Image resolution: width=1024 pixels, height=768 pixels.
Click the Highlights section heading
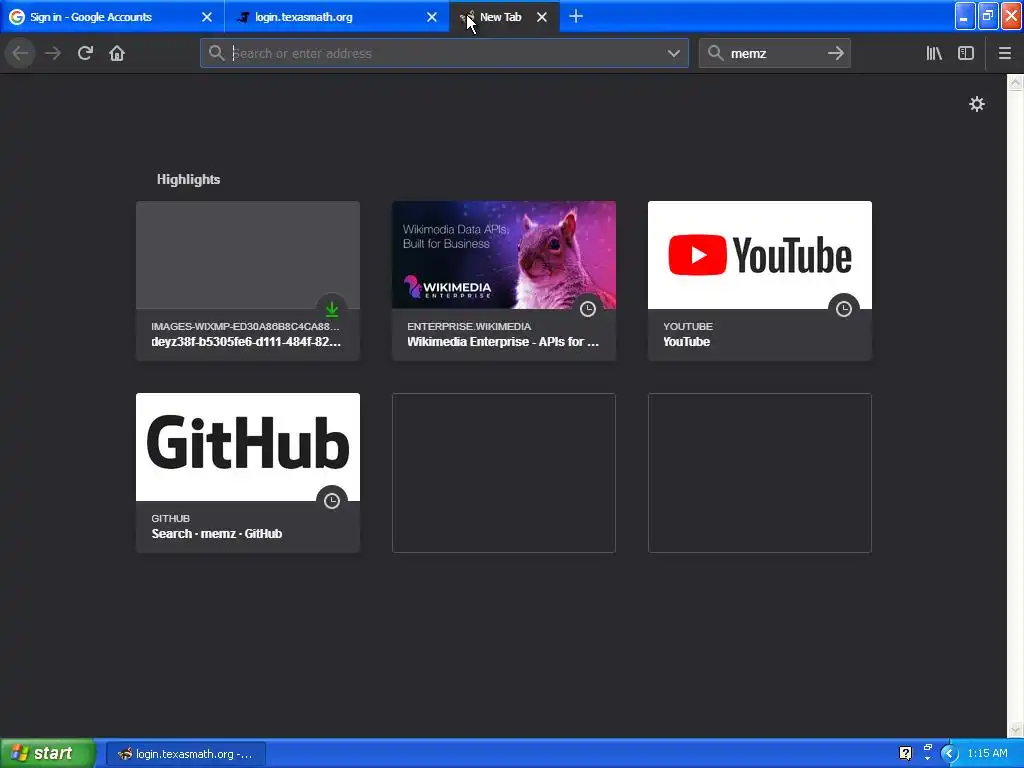coord(188,179)
